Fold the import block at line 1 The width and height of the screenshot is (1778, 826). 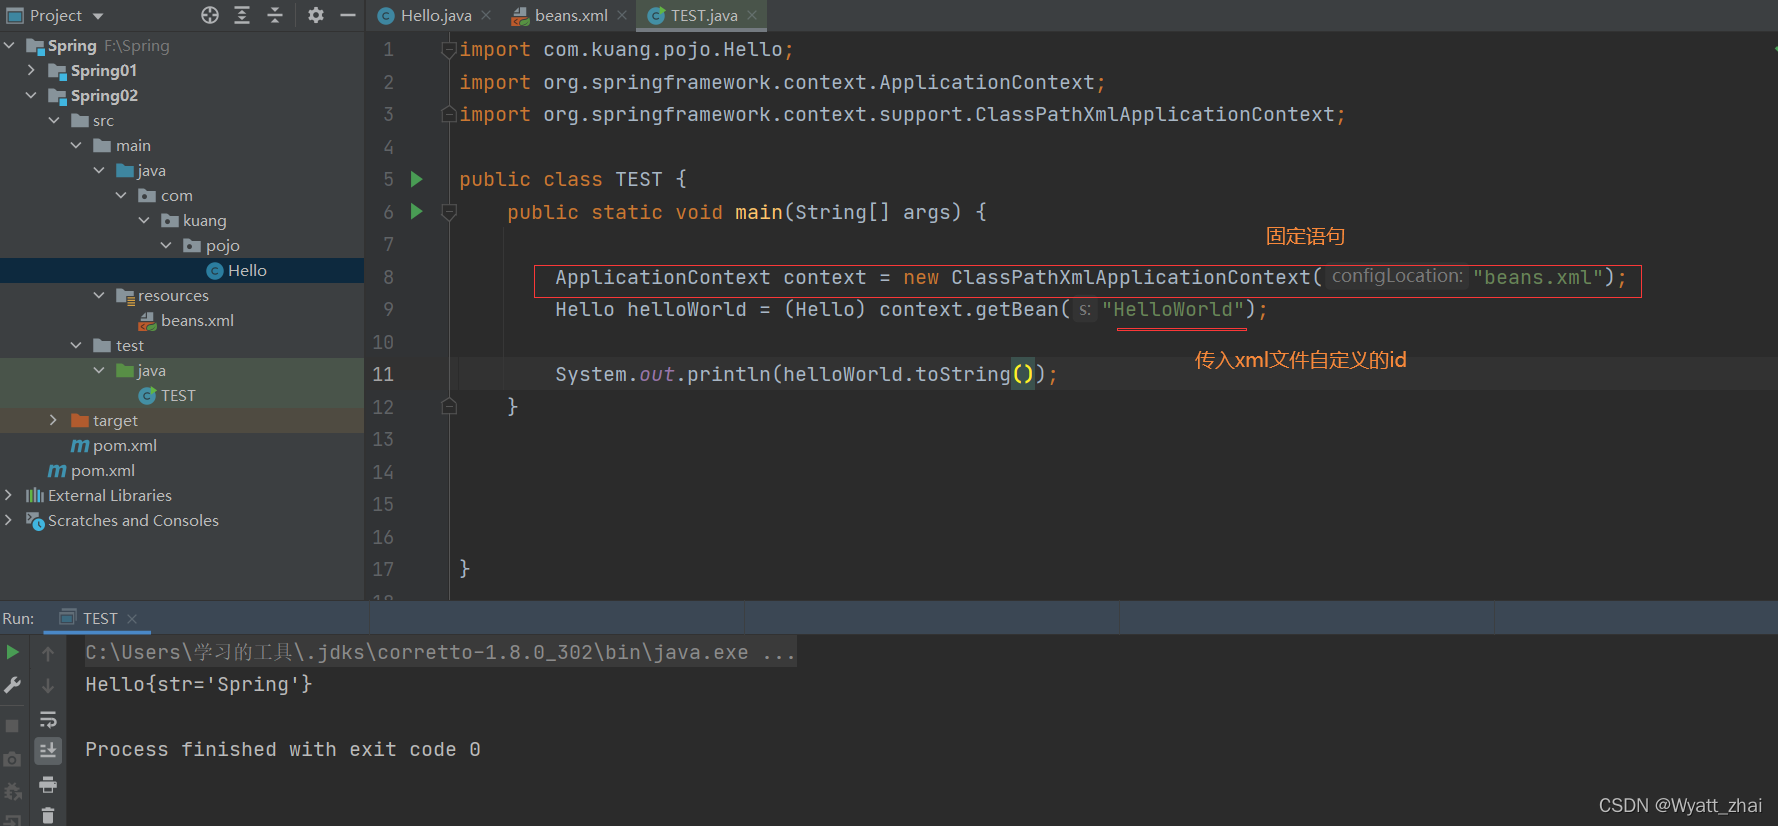click(449, 50)
